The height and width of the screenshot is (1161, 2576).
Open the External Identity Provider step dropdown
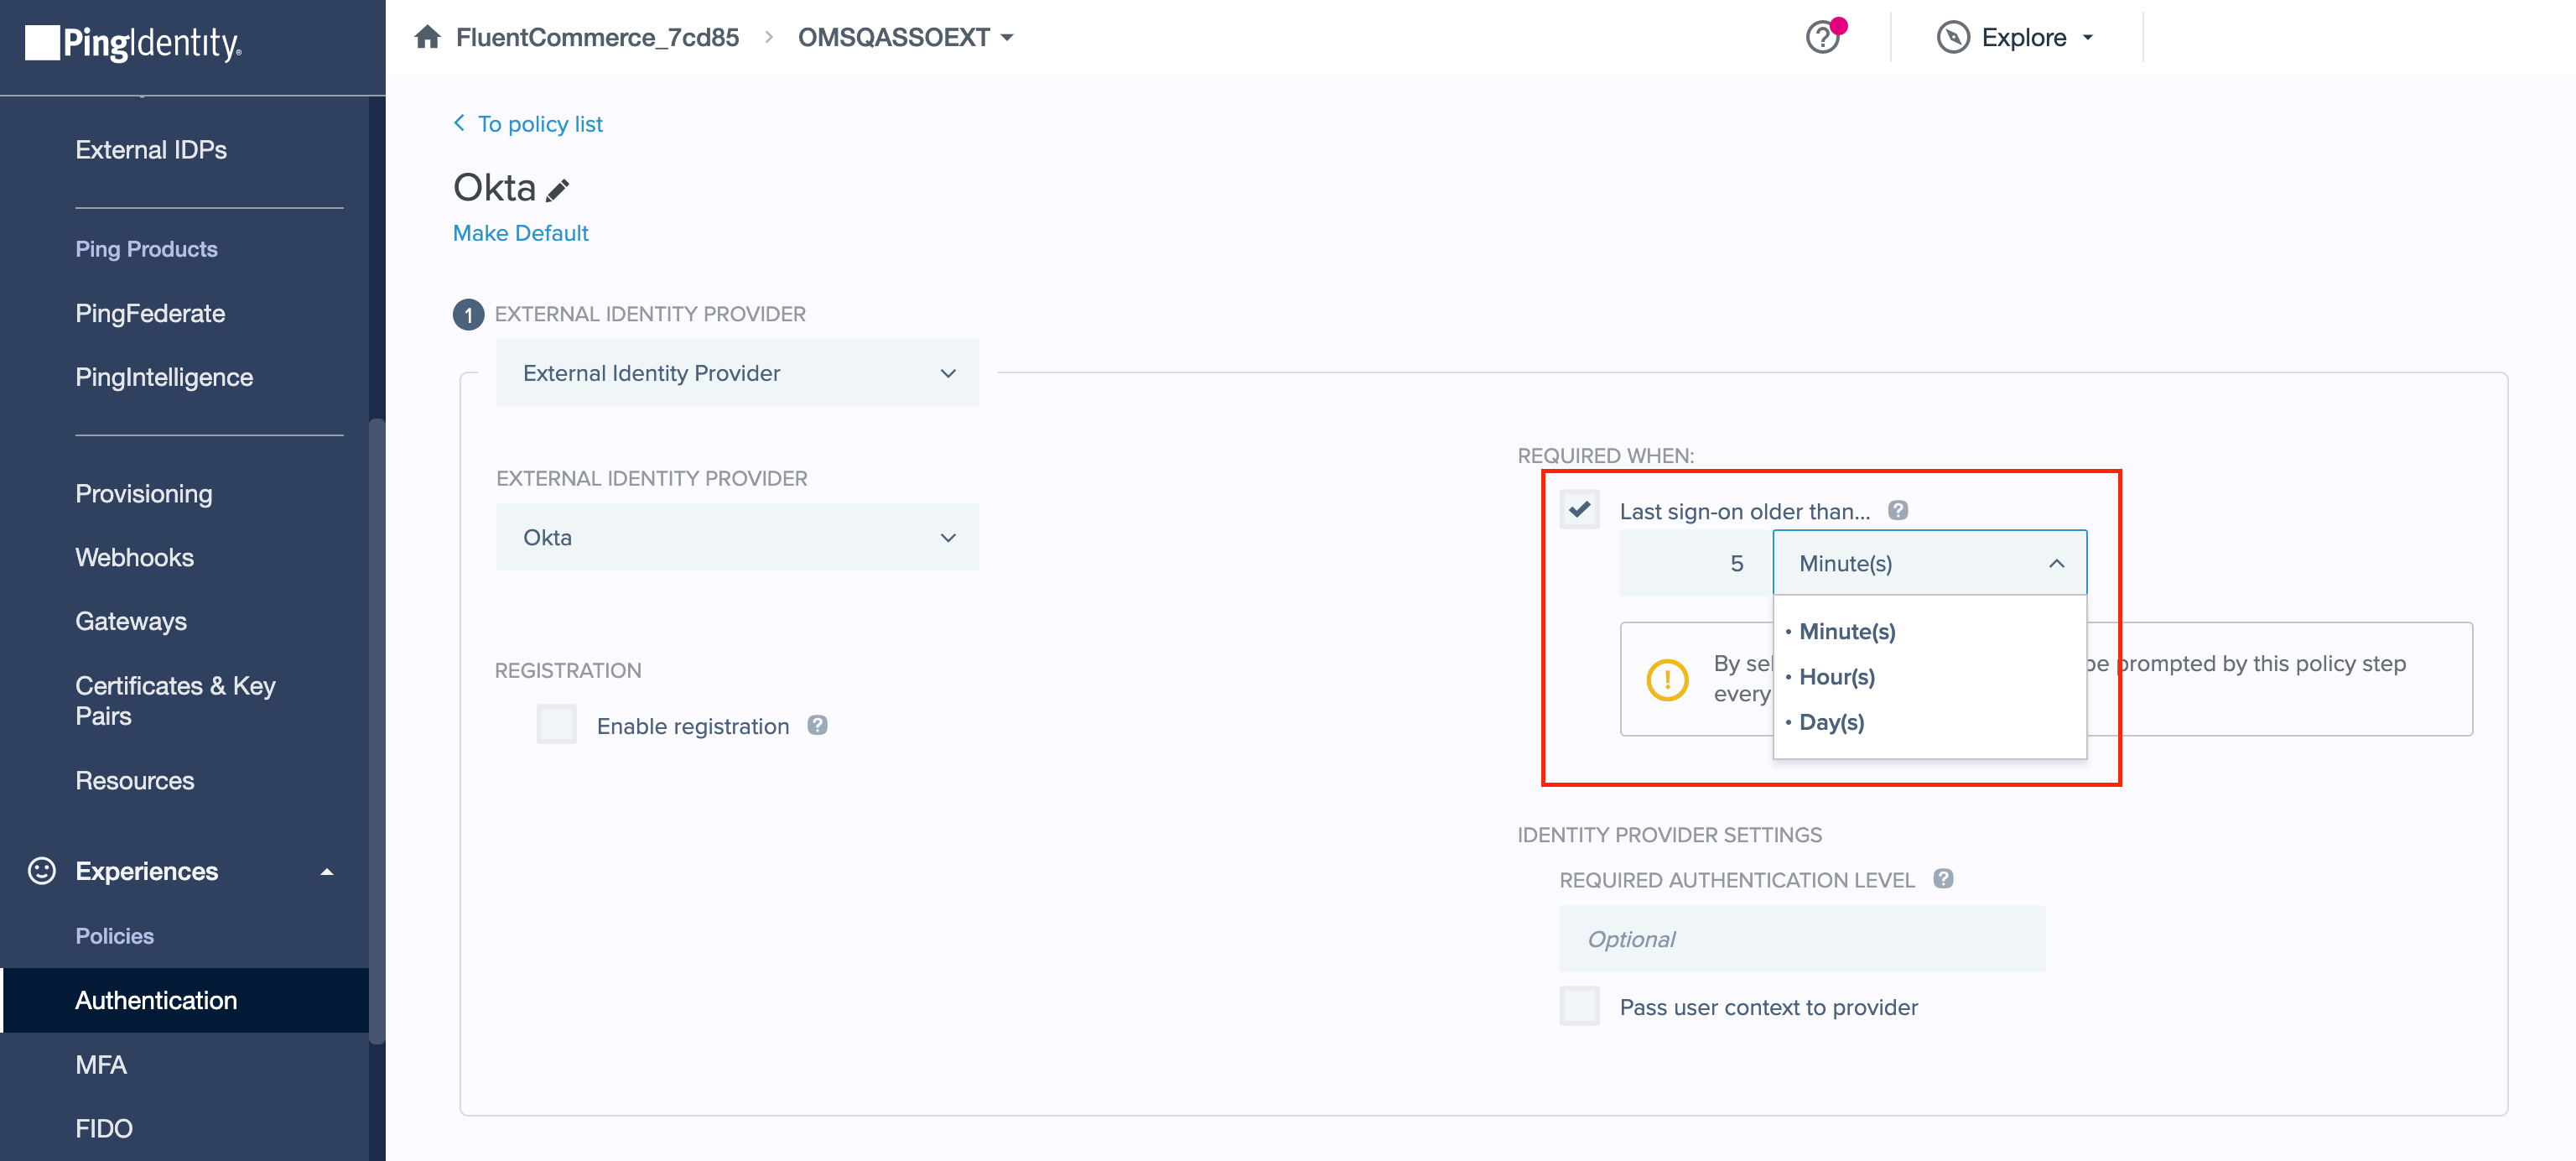[737, 373]
